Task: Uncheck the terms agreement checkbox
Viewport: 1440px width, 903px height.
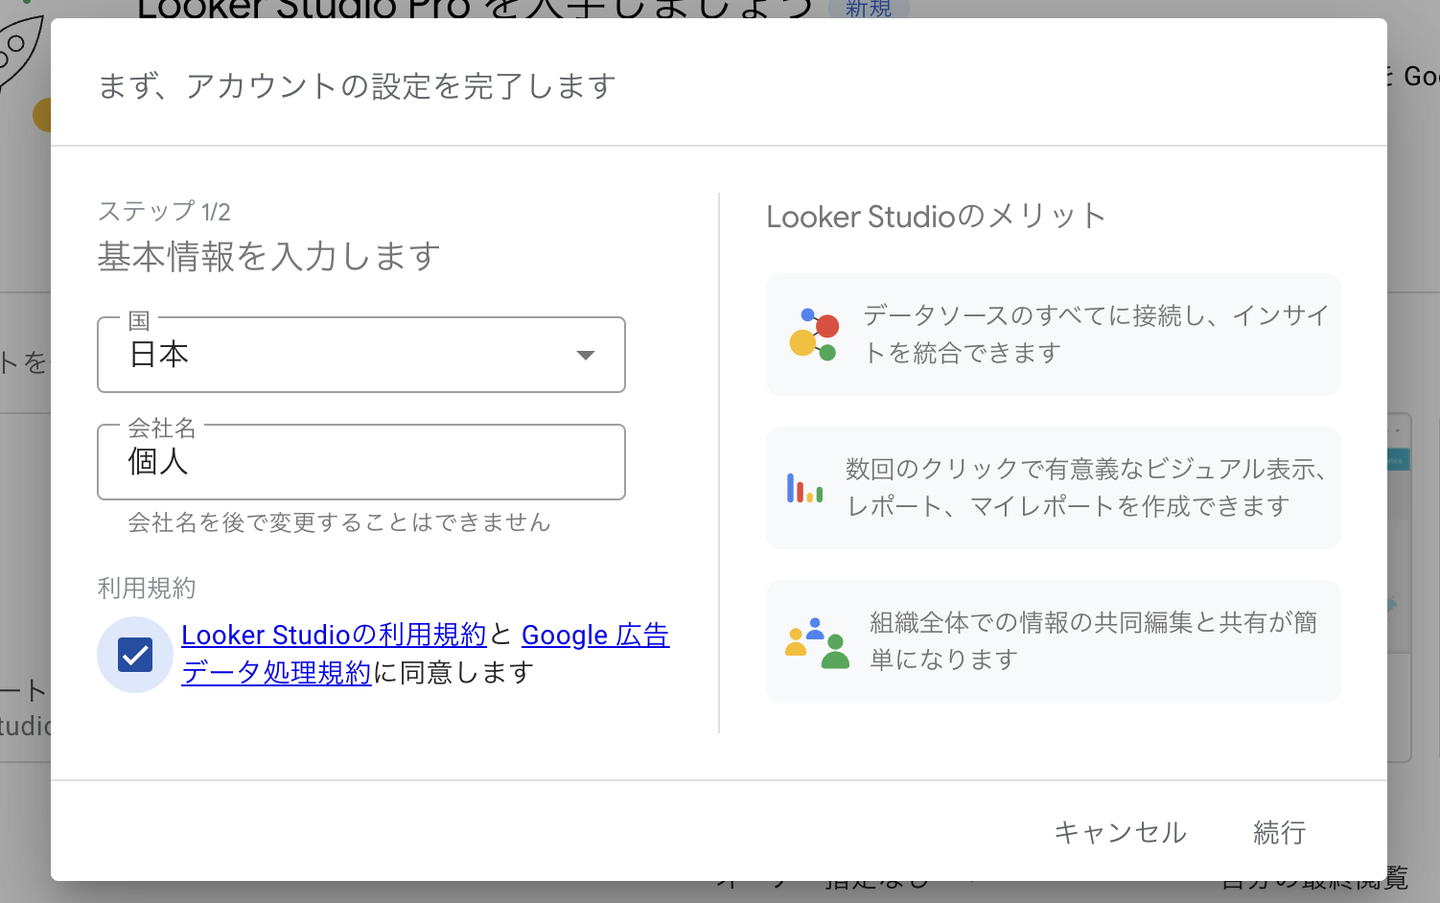Action: tap(135, 655)
